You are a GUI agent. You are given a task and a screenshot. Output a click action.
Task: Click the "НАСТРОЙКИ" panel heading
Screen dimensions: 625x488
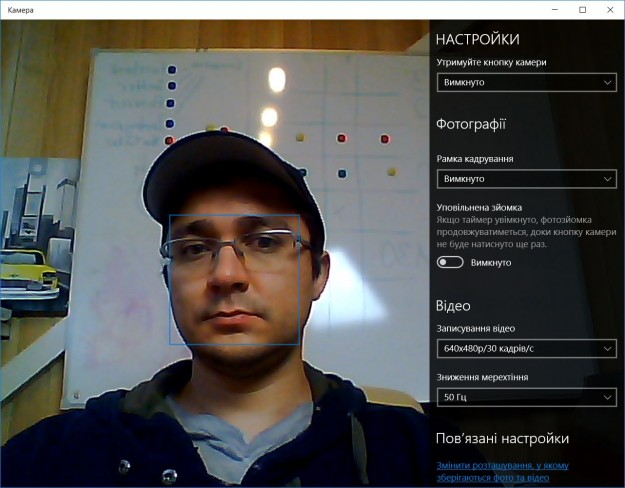(x=477, y=39)
